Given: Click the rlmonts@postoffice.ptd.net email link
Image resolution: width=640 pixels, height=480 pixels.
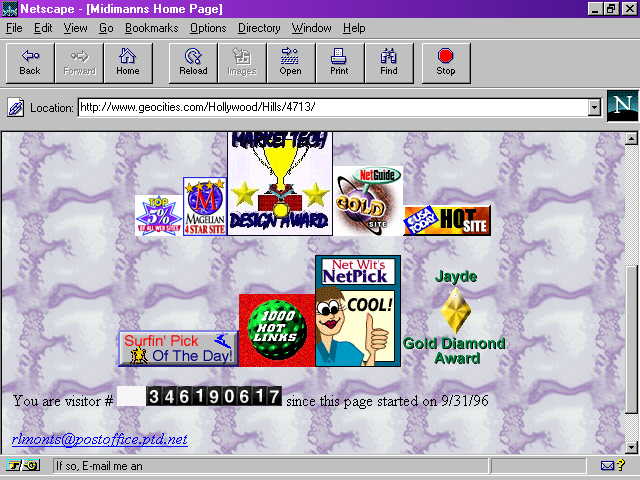Looking at the screenshot, I should coord(100,439).
